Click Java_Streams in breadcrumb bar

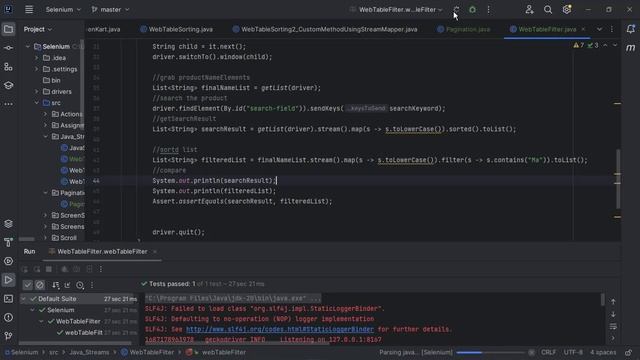(89, 352)
